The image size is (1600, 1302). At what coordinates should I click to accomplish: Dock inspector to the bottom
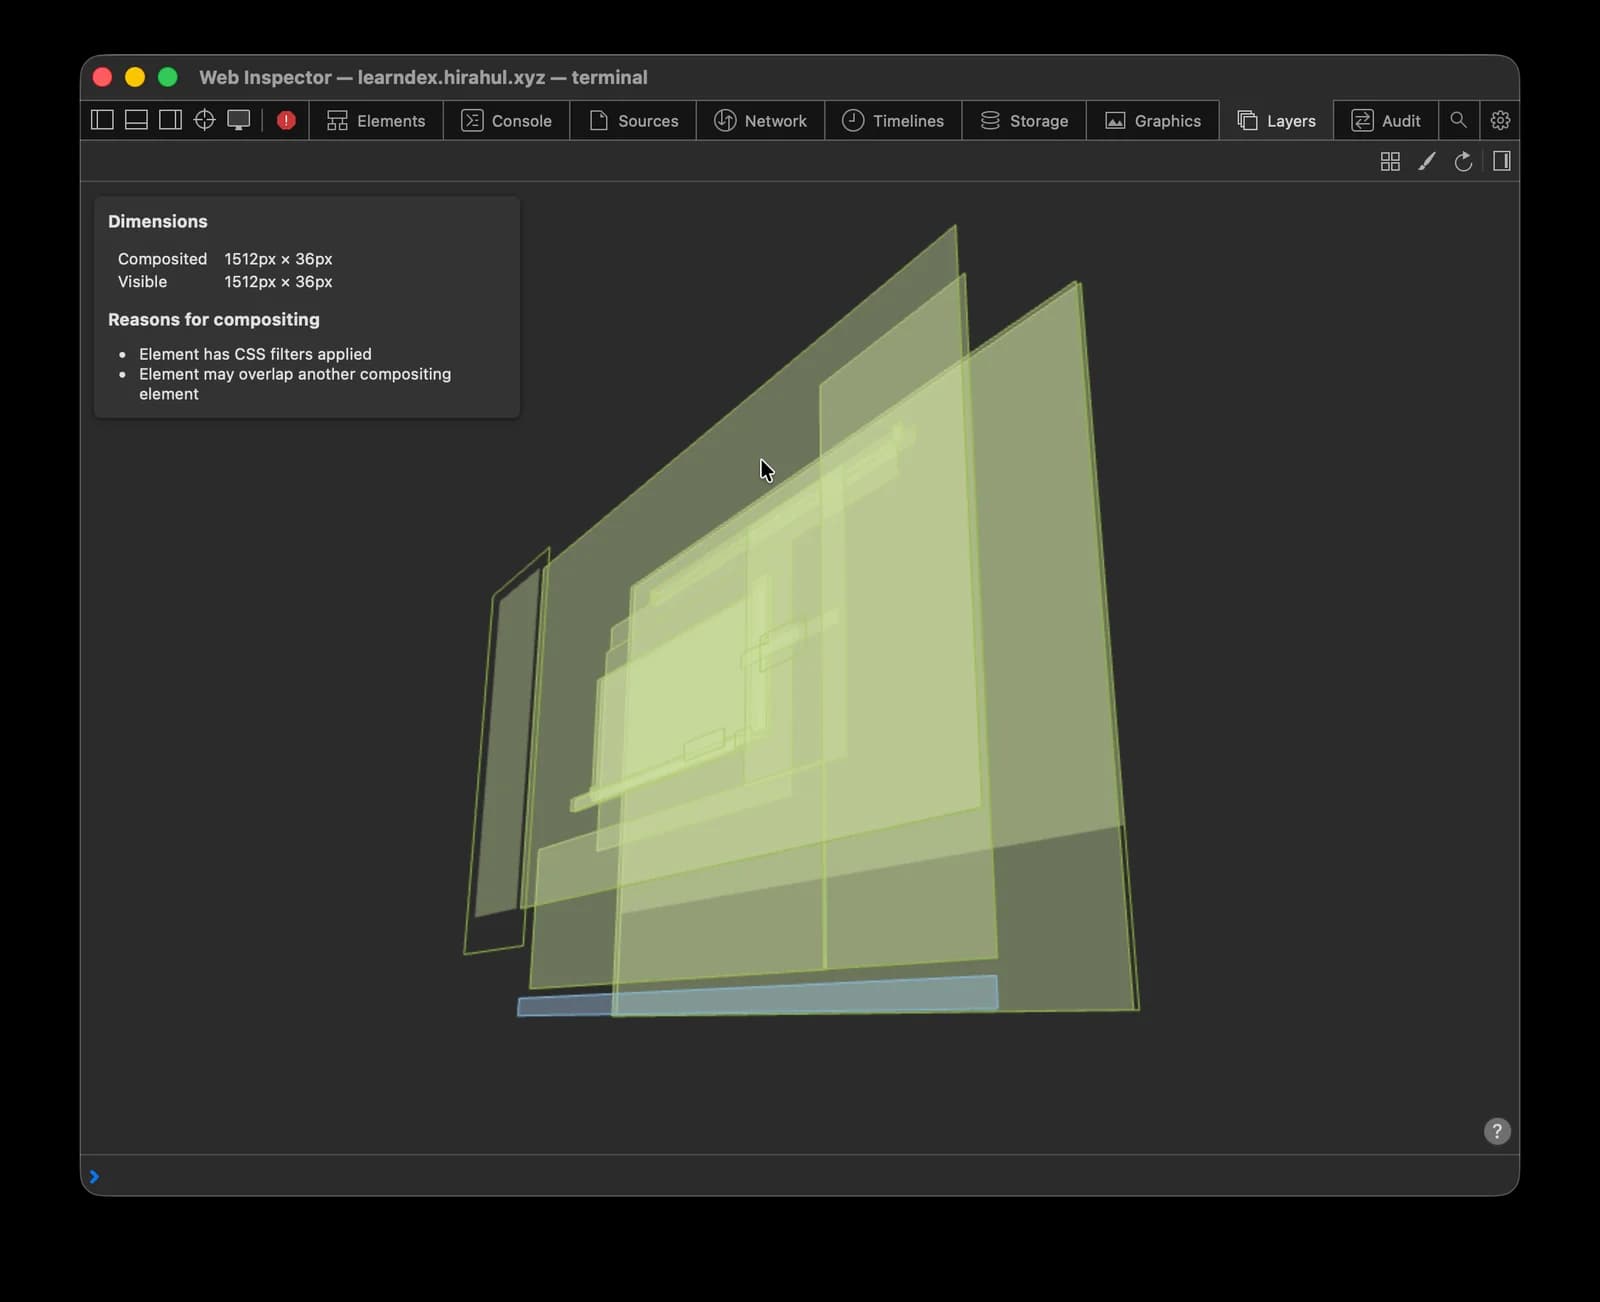click(136, 120)
